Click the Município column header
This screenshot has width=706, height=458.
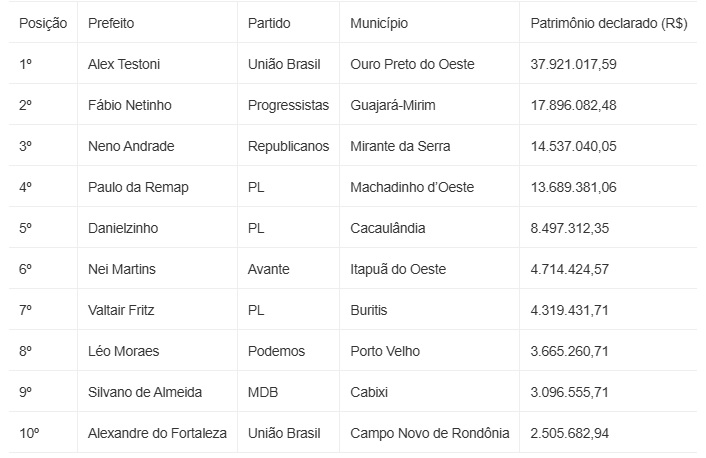[x=379, y=23]
